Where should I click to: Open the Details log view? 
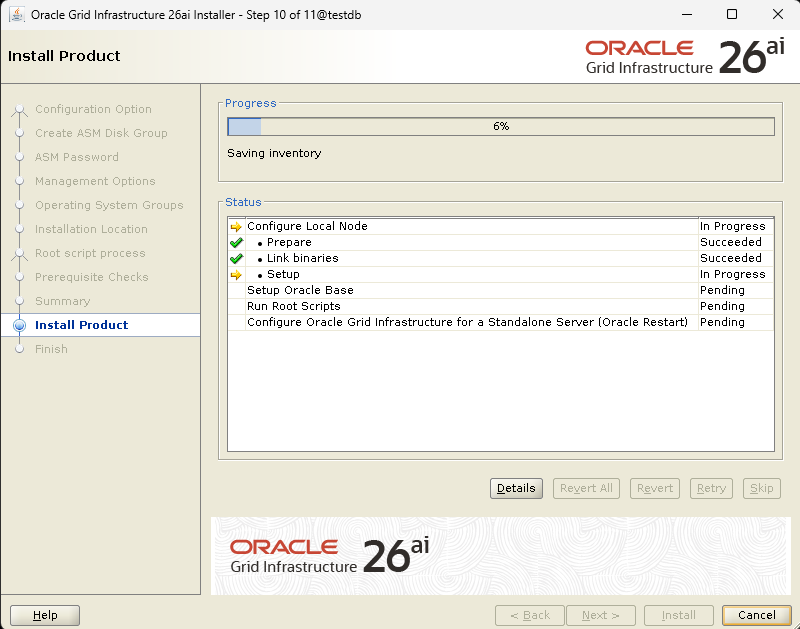(x=516, y=488)
